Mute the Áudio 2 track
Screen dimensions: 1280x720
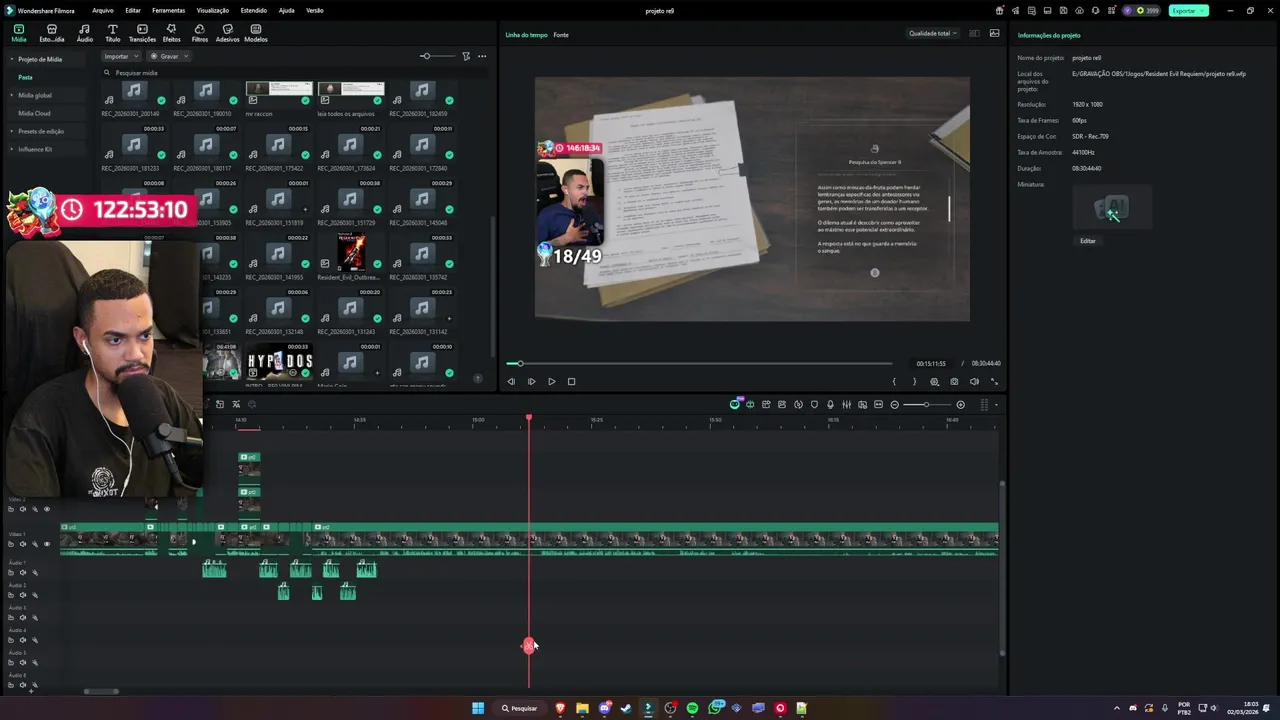pyautogui.click(x=22, y=595)
